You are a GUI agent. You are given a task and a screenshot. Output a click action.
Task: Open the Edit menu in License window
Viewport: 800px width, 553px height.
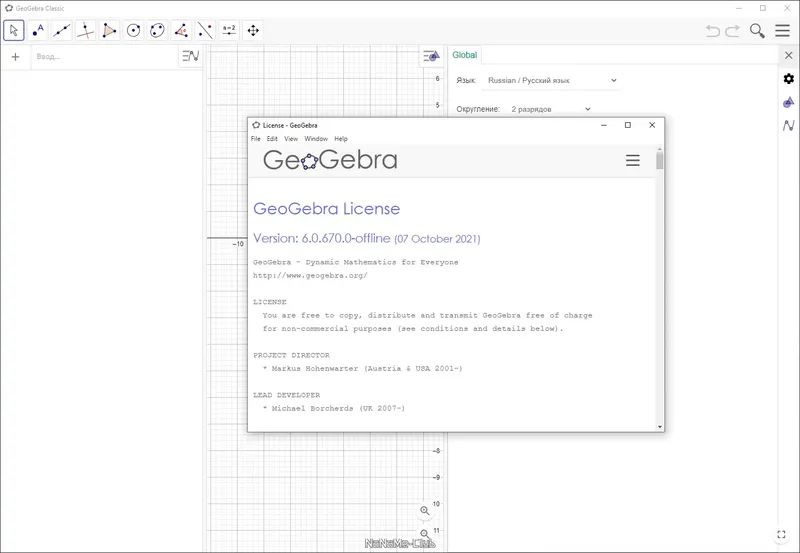tap(272, 139)
